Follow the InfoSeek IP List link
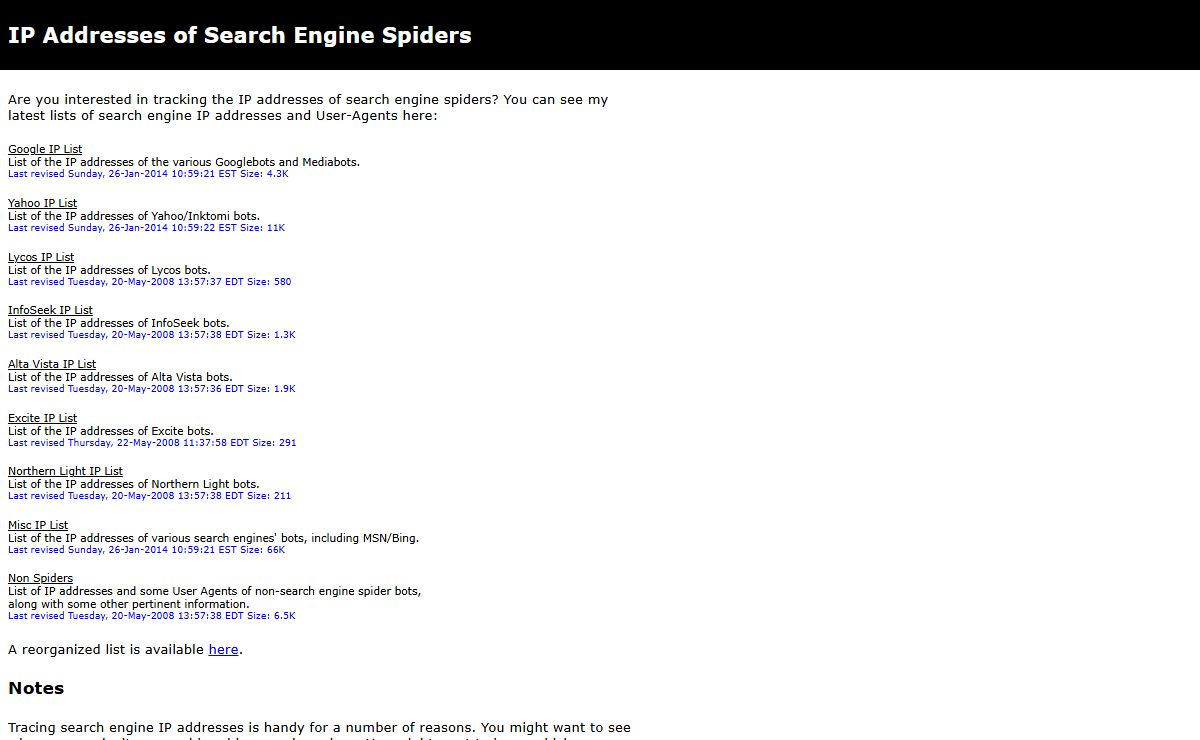Image resolution: width=1200 pixels, height=740 pixels. point(50,310)
